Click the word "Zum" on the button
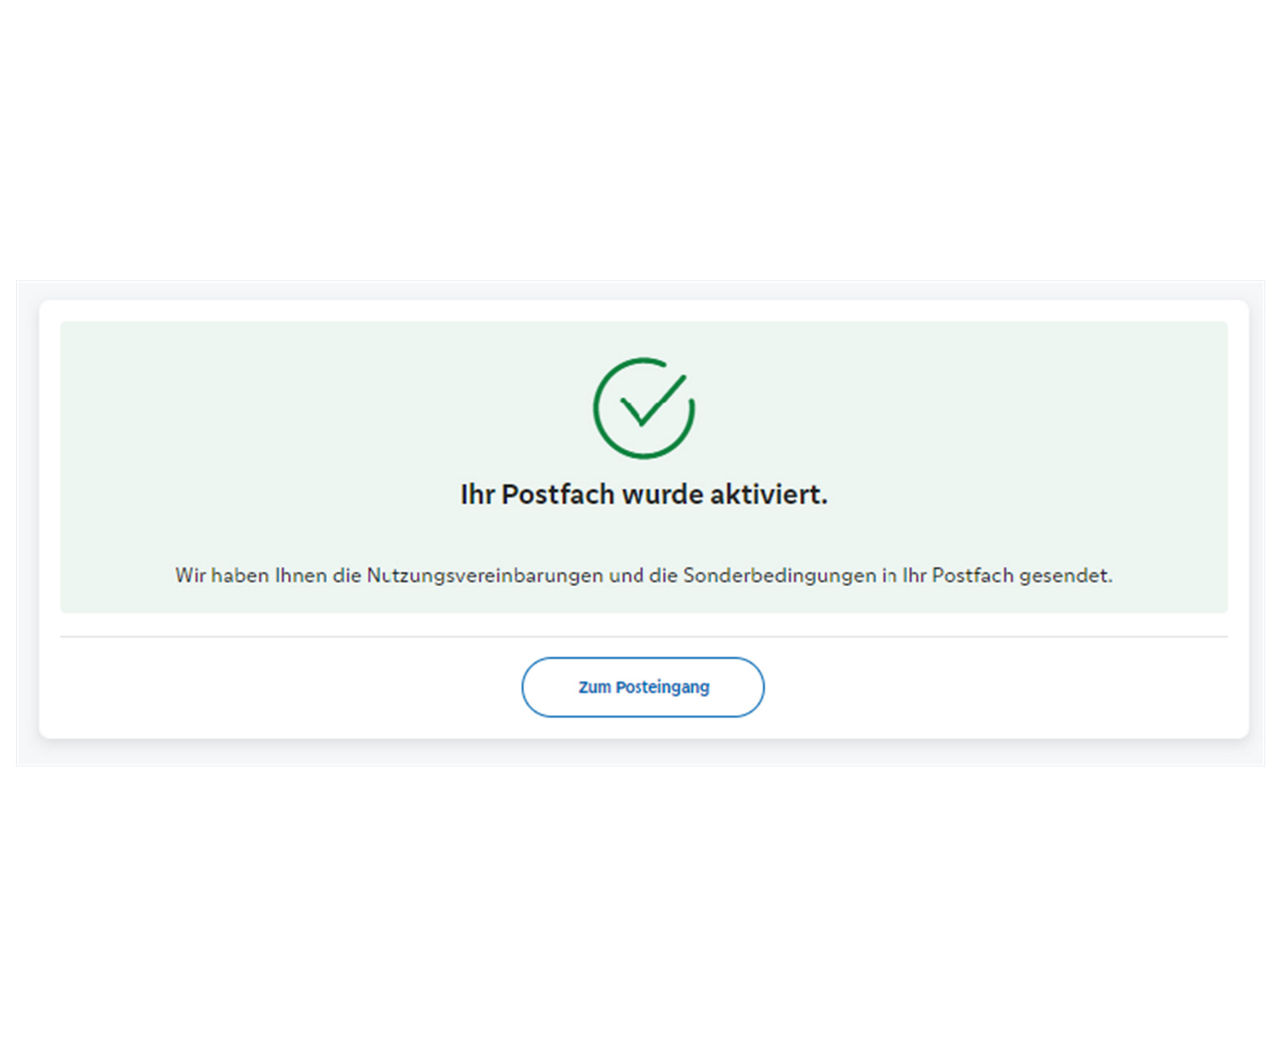The height and width of the screenshot is (1046, 1280). tap(594, 687)
